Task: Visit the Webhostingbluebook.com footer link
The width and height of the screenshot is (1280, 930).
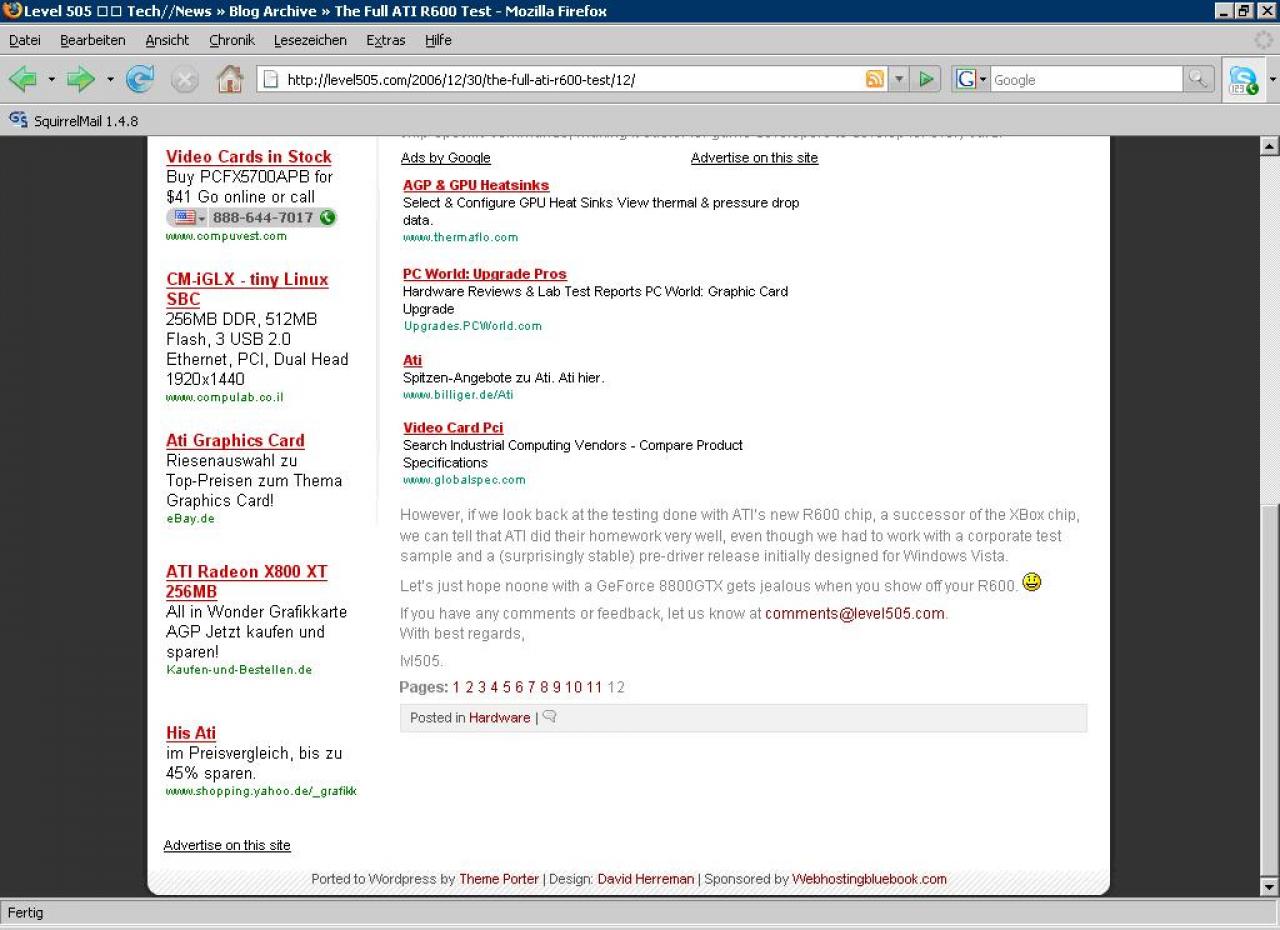Action: click(869, 879)
